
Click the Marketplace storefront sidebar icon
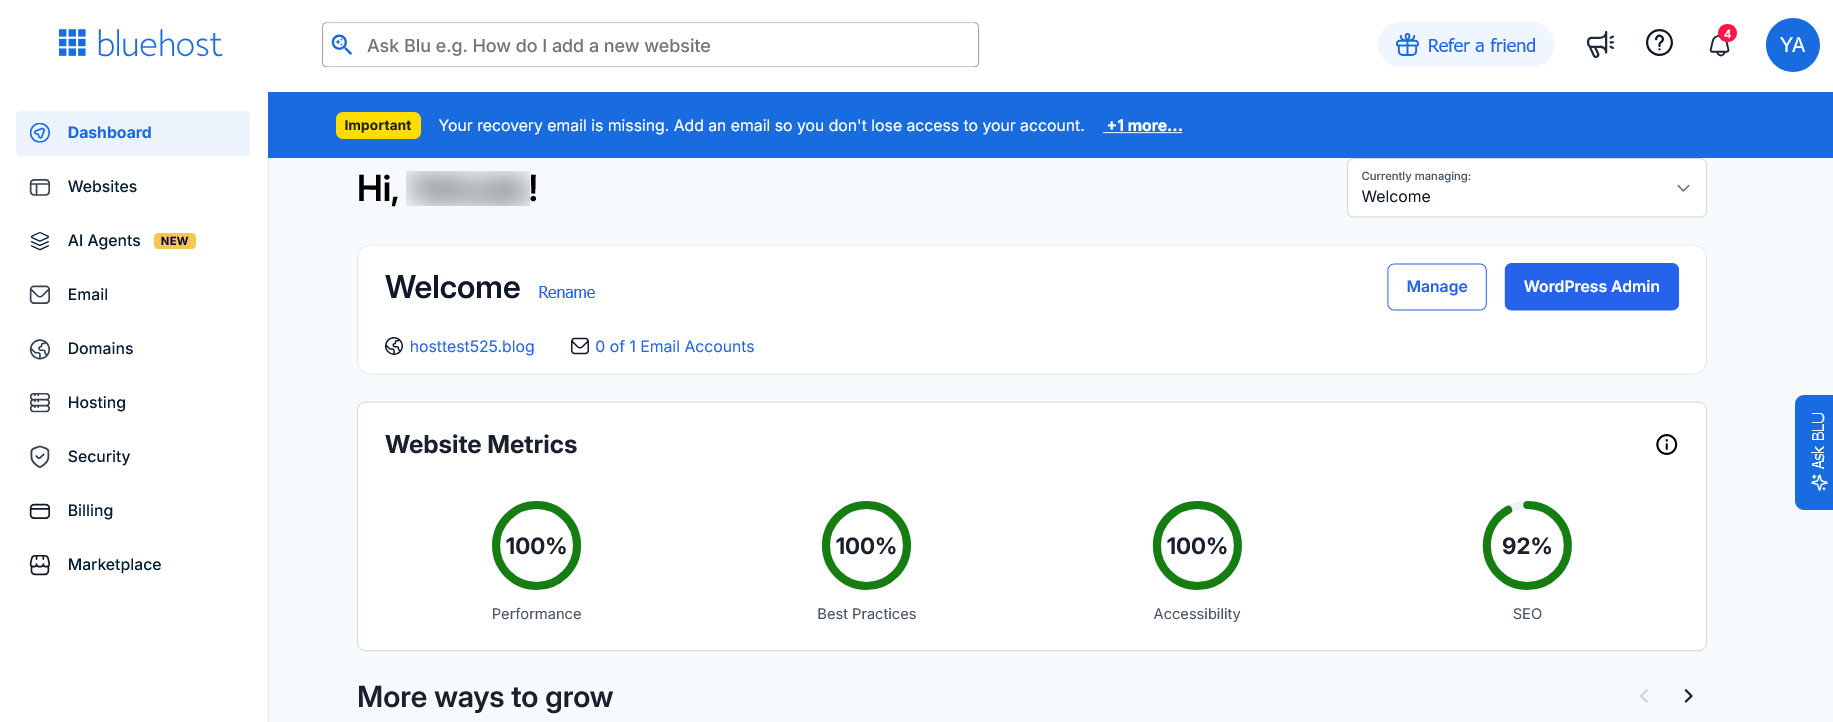coord(40,565)
